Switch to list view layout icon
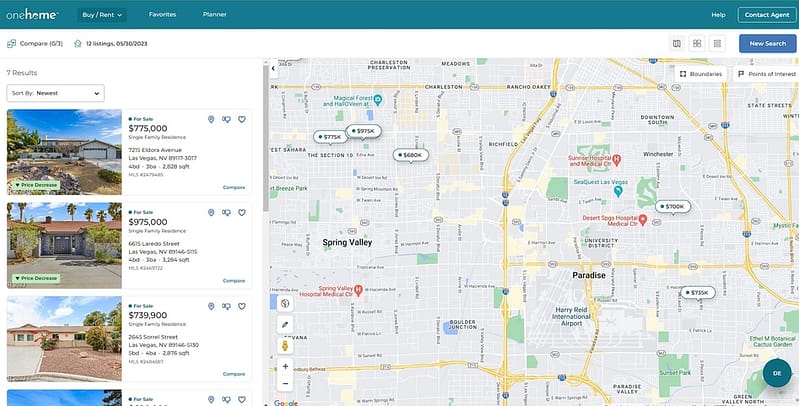Image resolution: width=799 pixels, height=406 pixels. pyautogui.click(x=717, y=44)
